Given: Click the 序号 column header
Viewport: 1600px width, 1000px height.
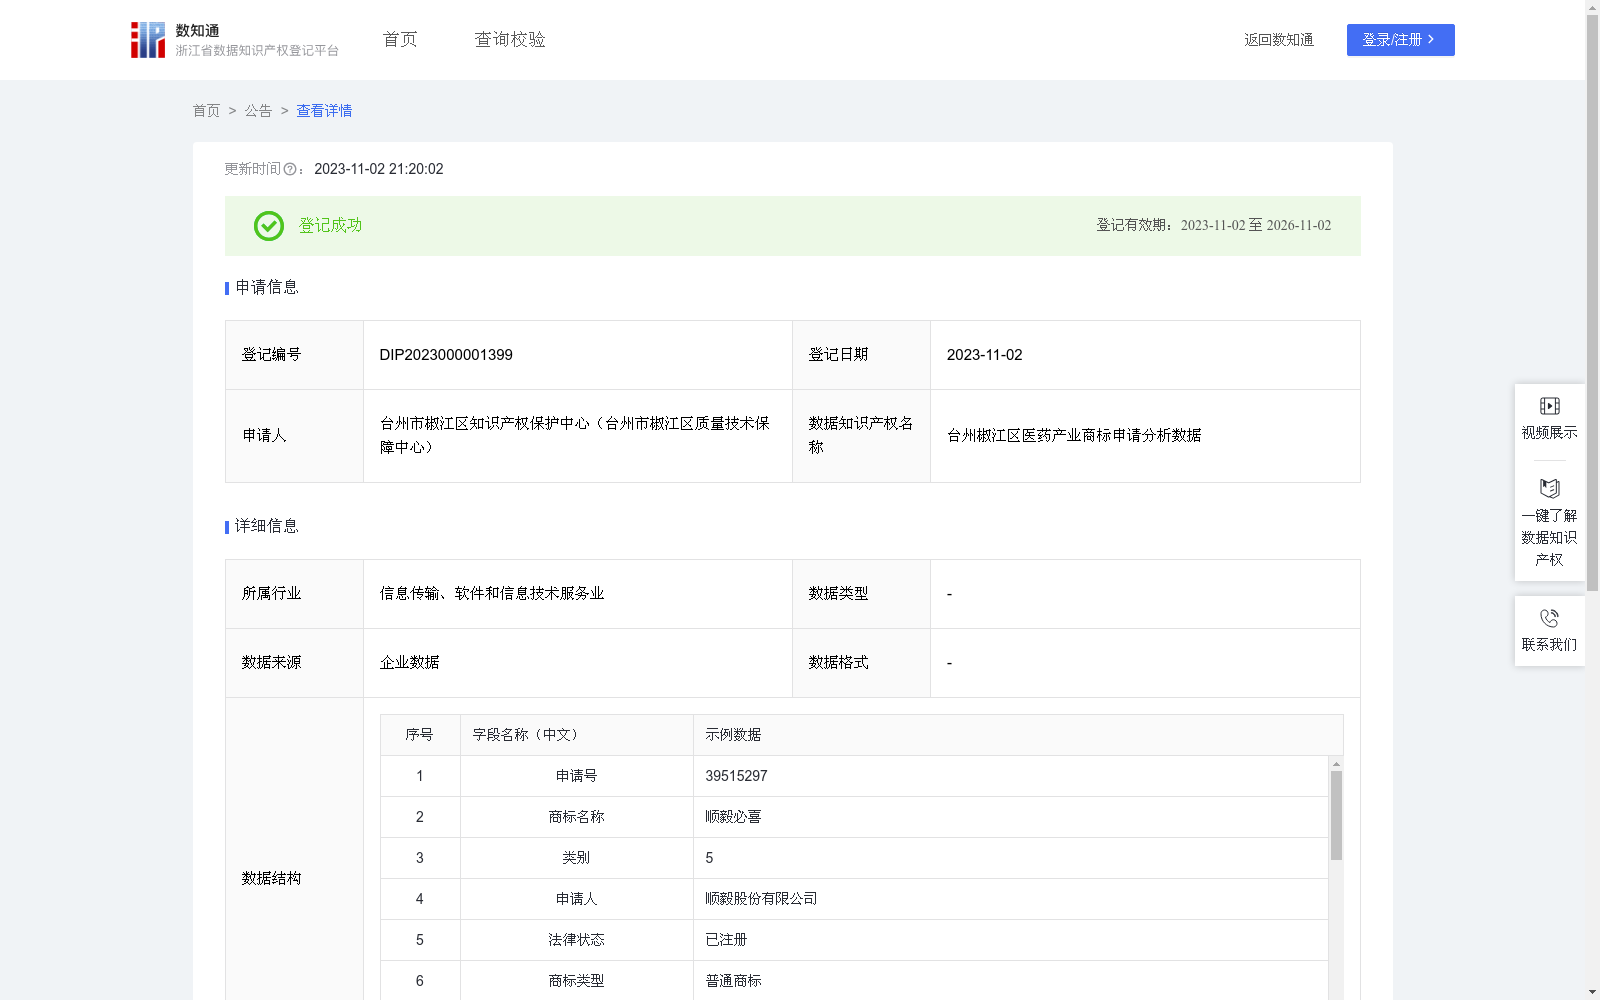Looking at the screenshot, I should [419, 735].
